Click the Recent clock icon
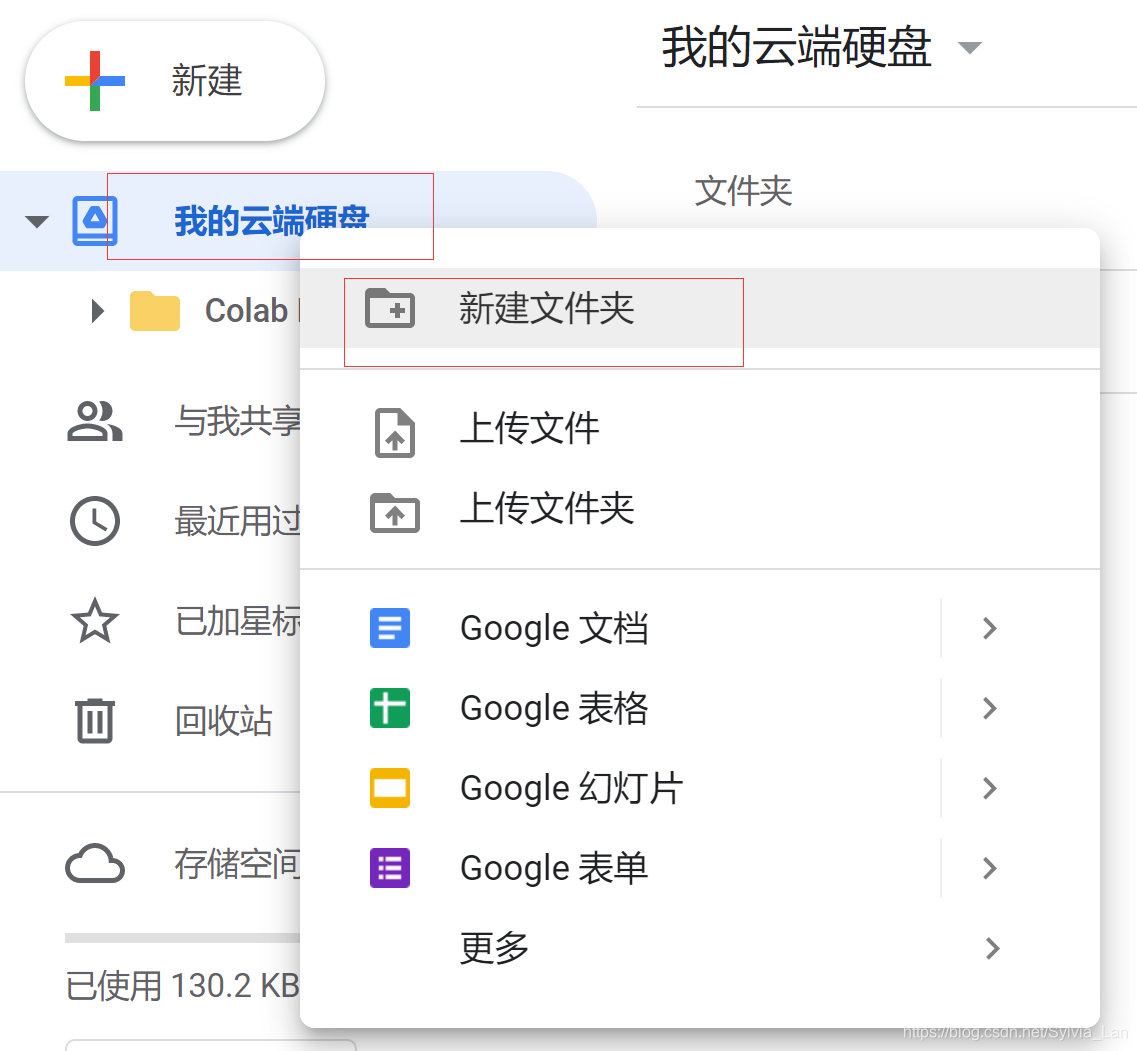The width and height of the screenshot is (1137, 1051). pos(95,521)
